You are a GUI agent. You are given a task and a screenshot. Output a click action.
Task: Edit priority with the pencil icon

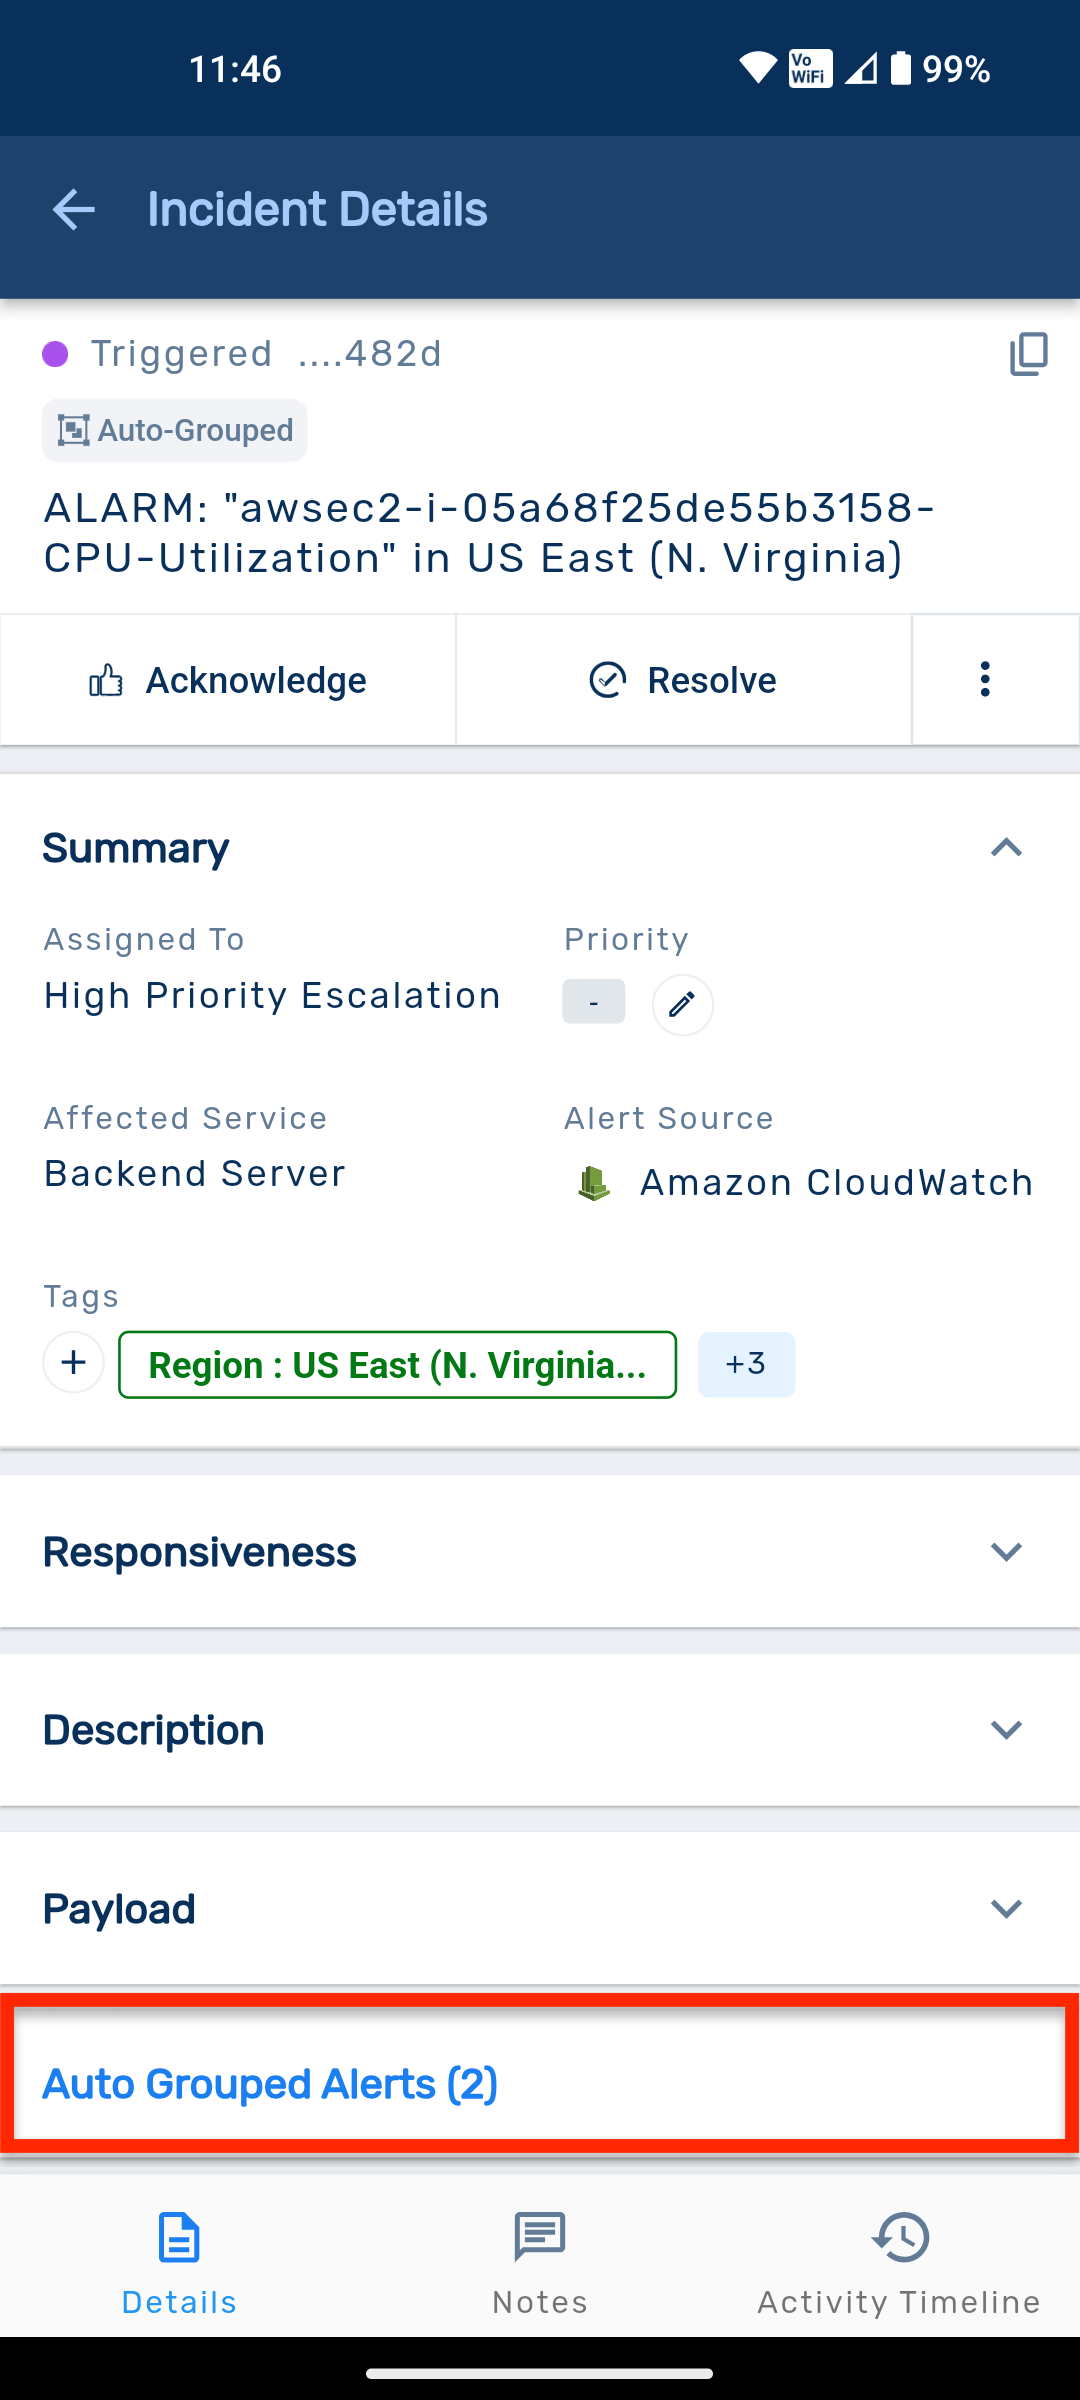[682, 1004]
